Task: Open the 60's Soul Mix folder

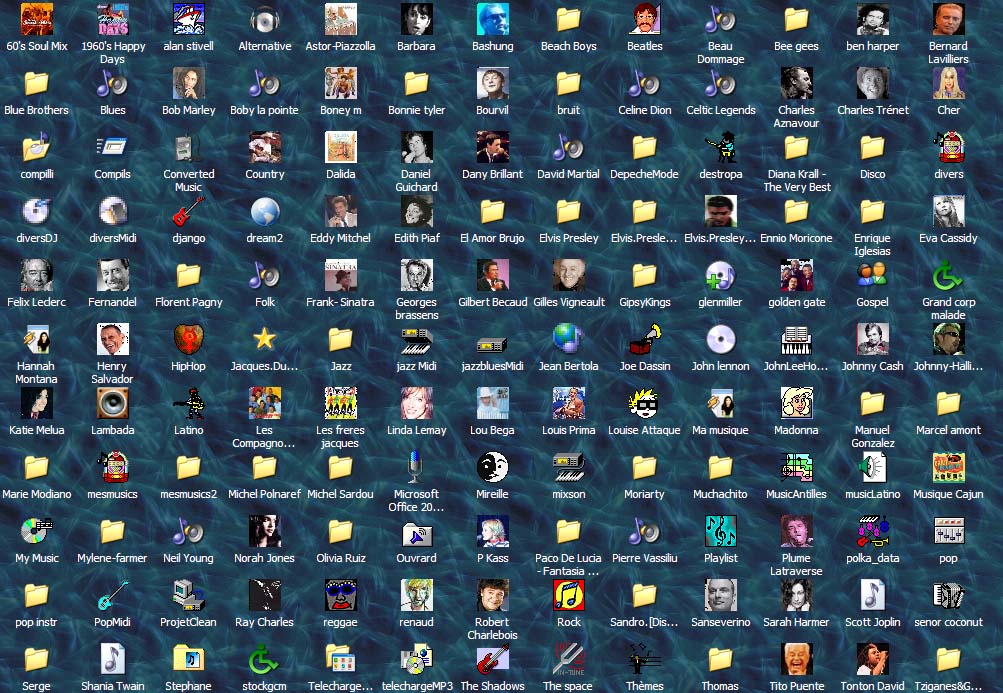Action: tap(36, 19)
